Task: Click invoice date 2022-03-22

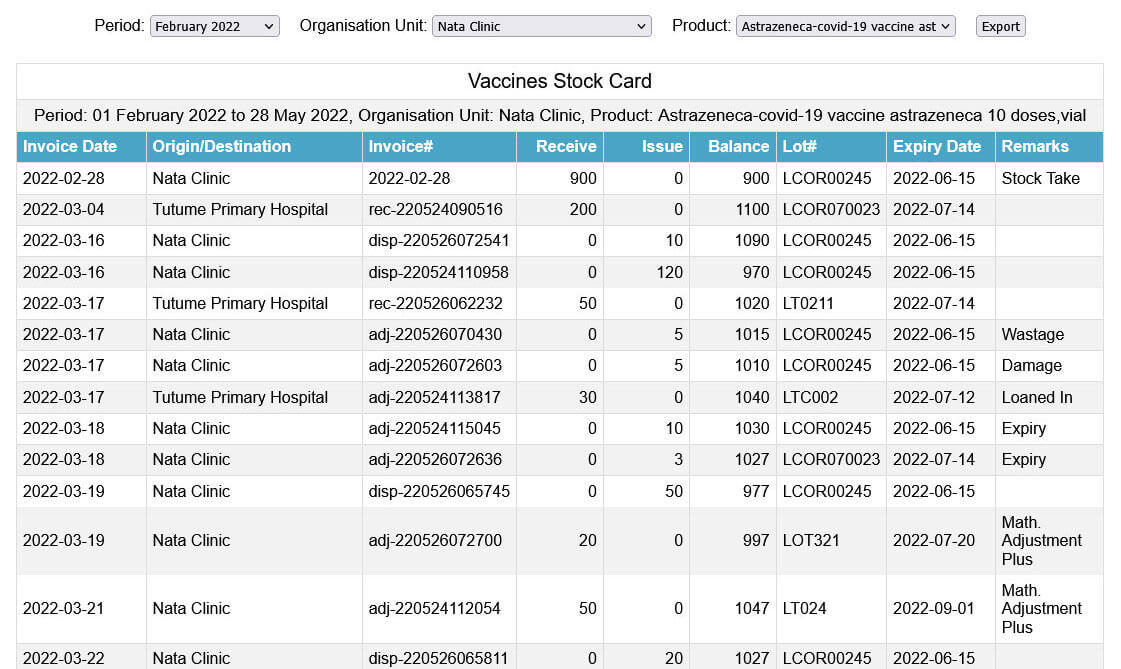Action: 64,658
